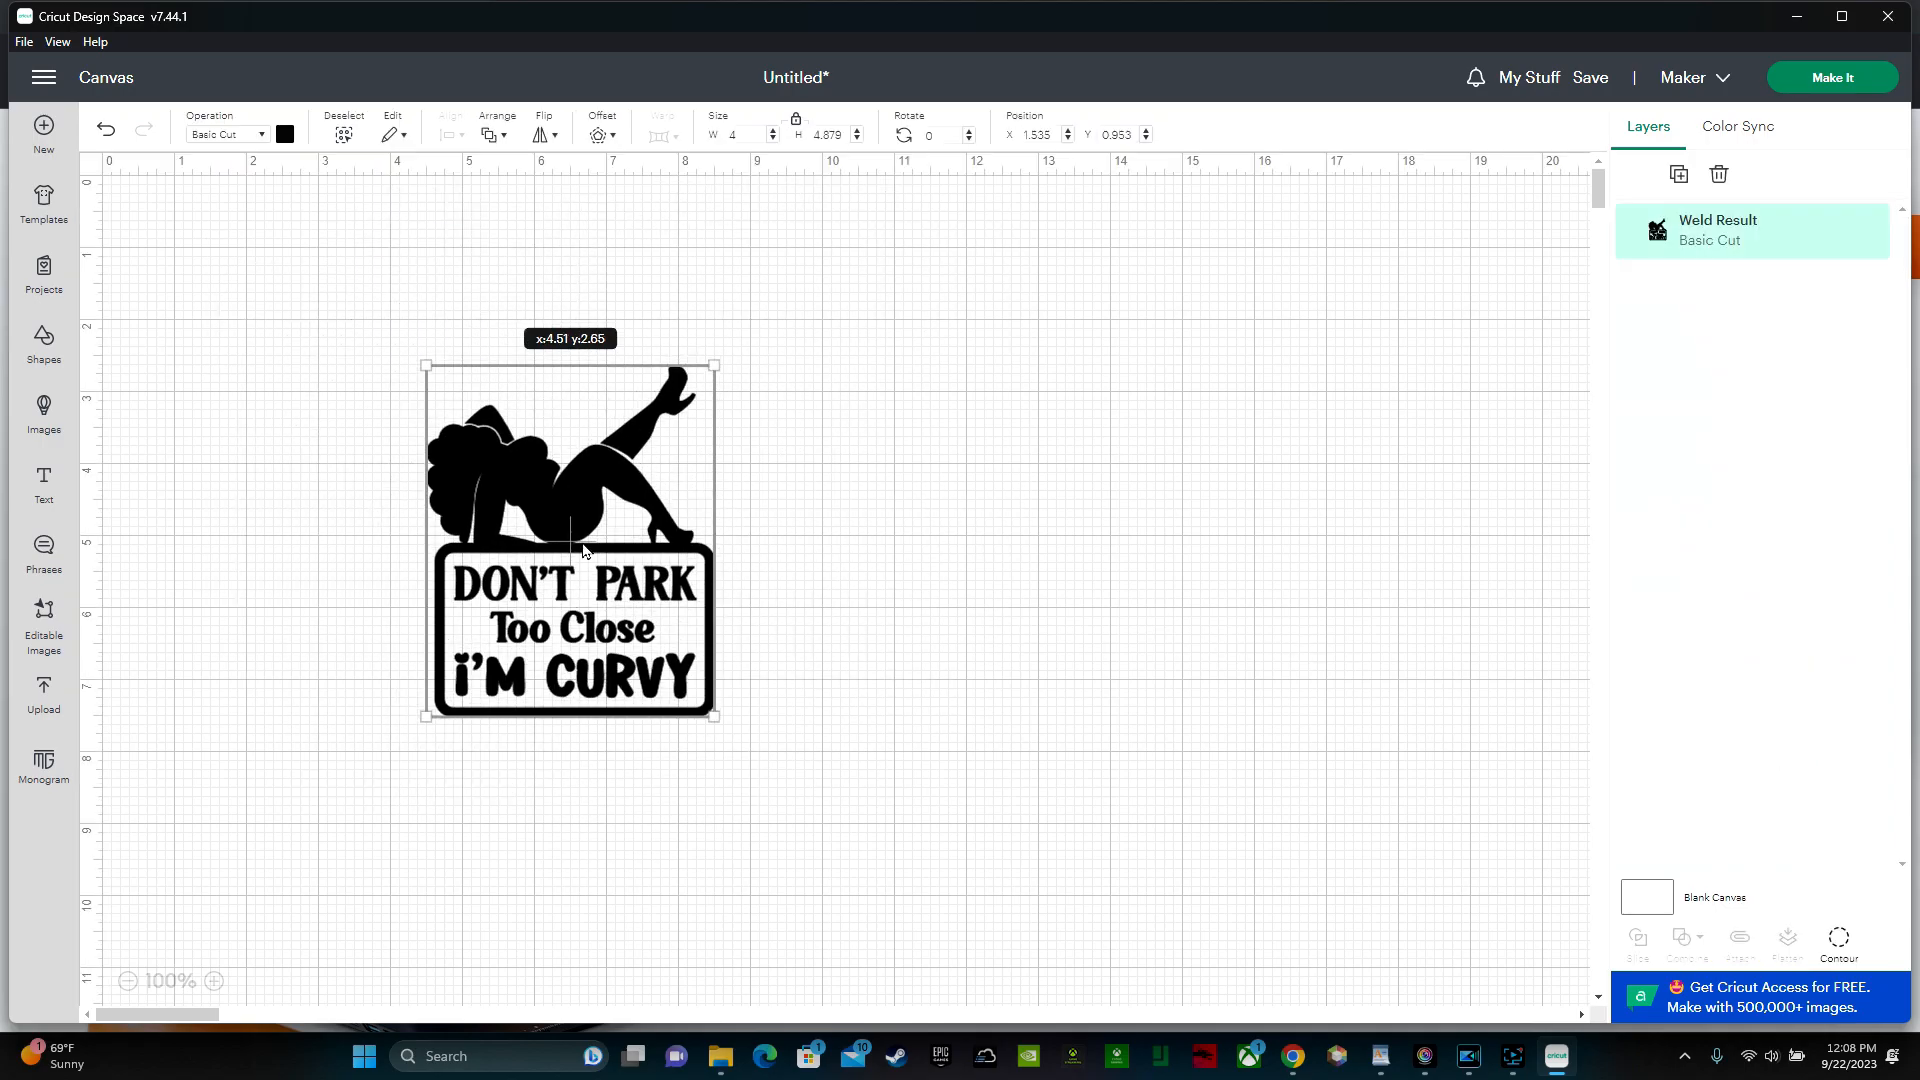Click the Cricut Access free banner
1920x1080 pixels.
tap(1760, 997)
